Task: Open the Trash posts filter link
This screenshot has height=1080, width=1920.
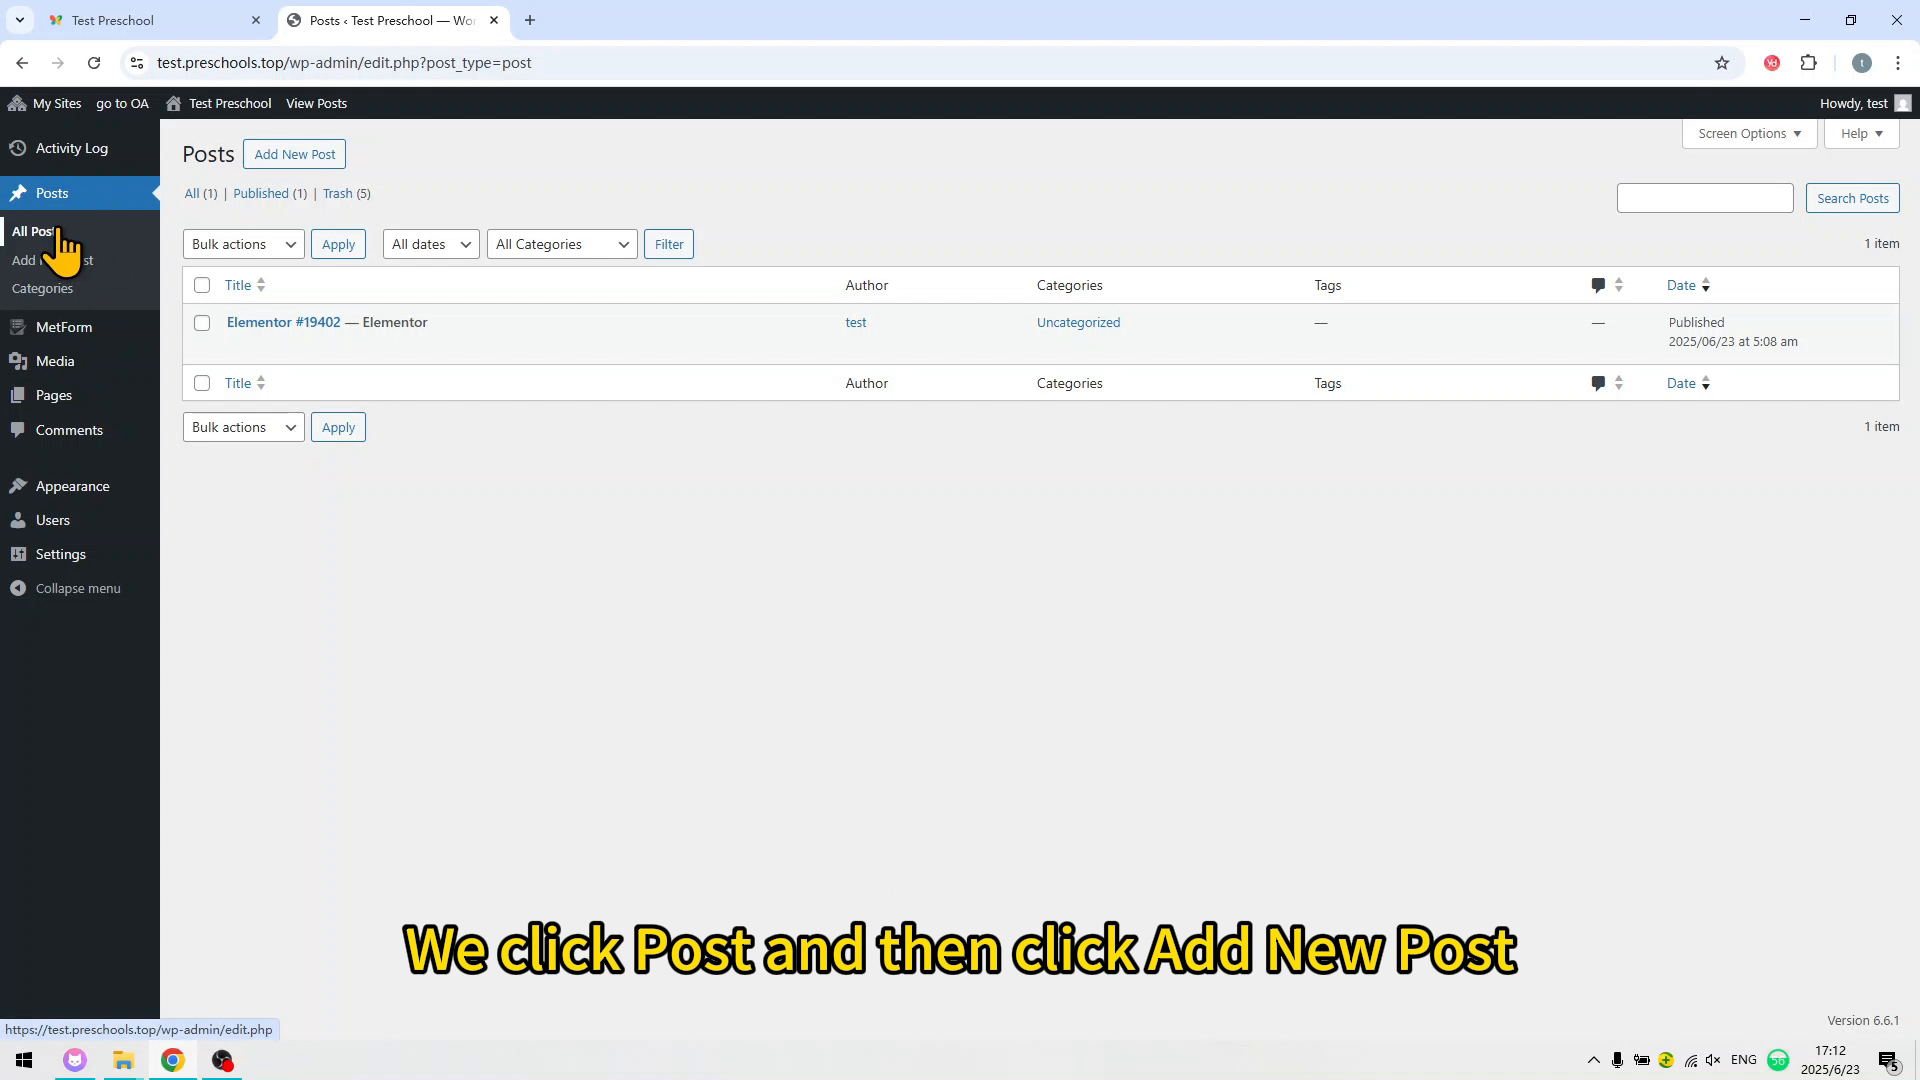Action: 337,193
